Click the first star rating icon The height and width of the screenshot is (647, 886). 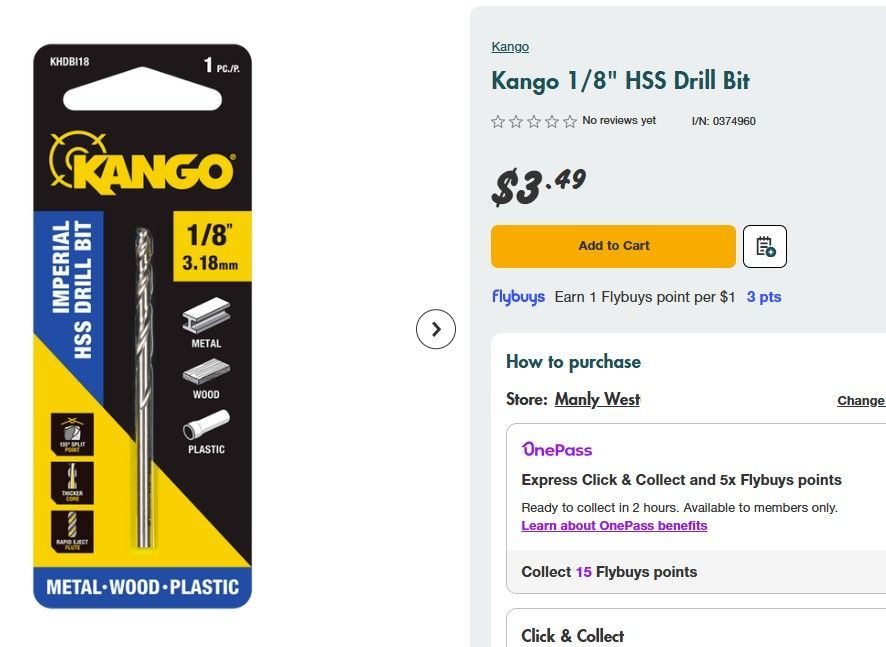click(x=498, y=121)
